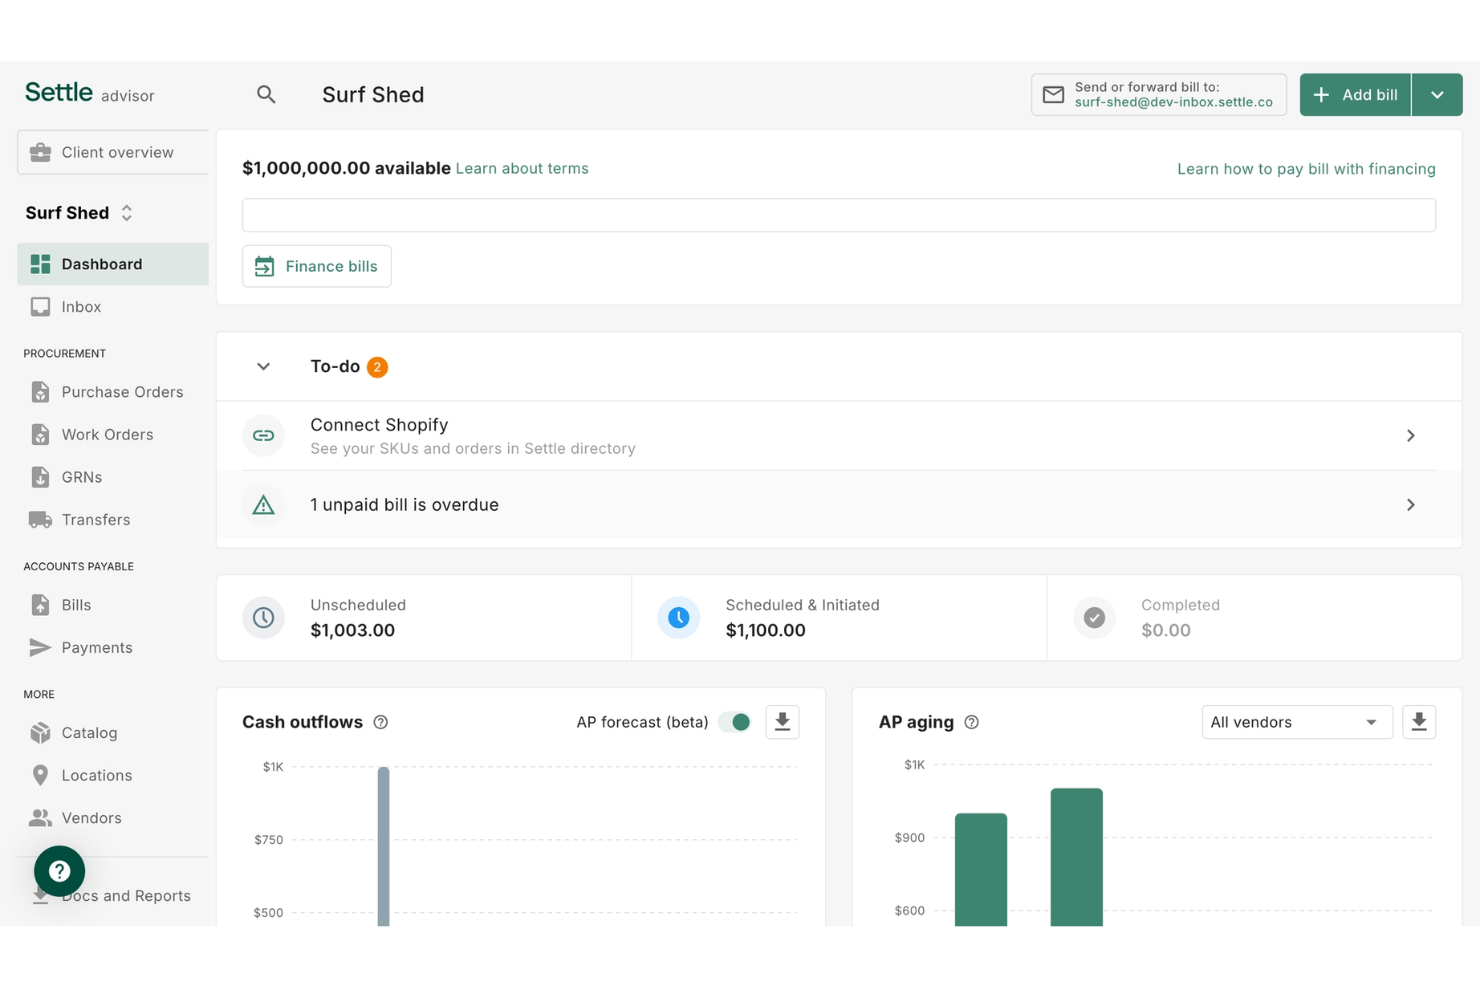This screenshot has height=987, width=1480.
Task: Download the Cash outflows chart data
Action: (x=782, y=721)
